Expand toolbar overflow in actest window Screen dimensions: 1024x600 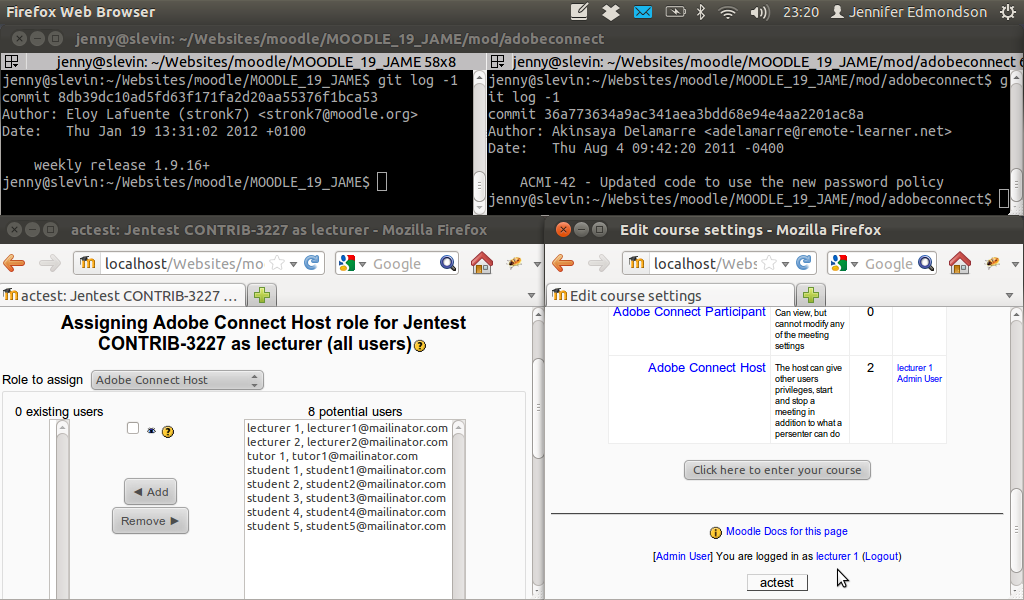coord(537,264)
